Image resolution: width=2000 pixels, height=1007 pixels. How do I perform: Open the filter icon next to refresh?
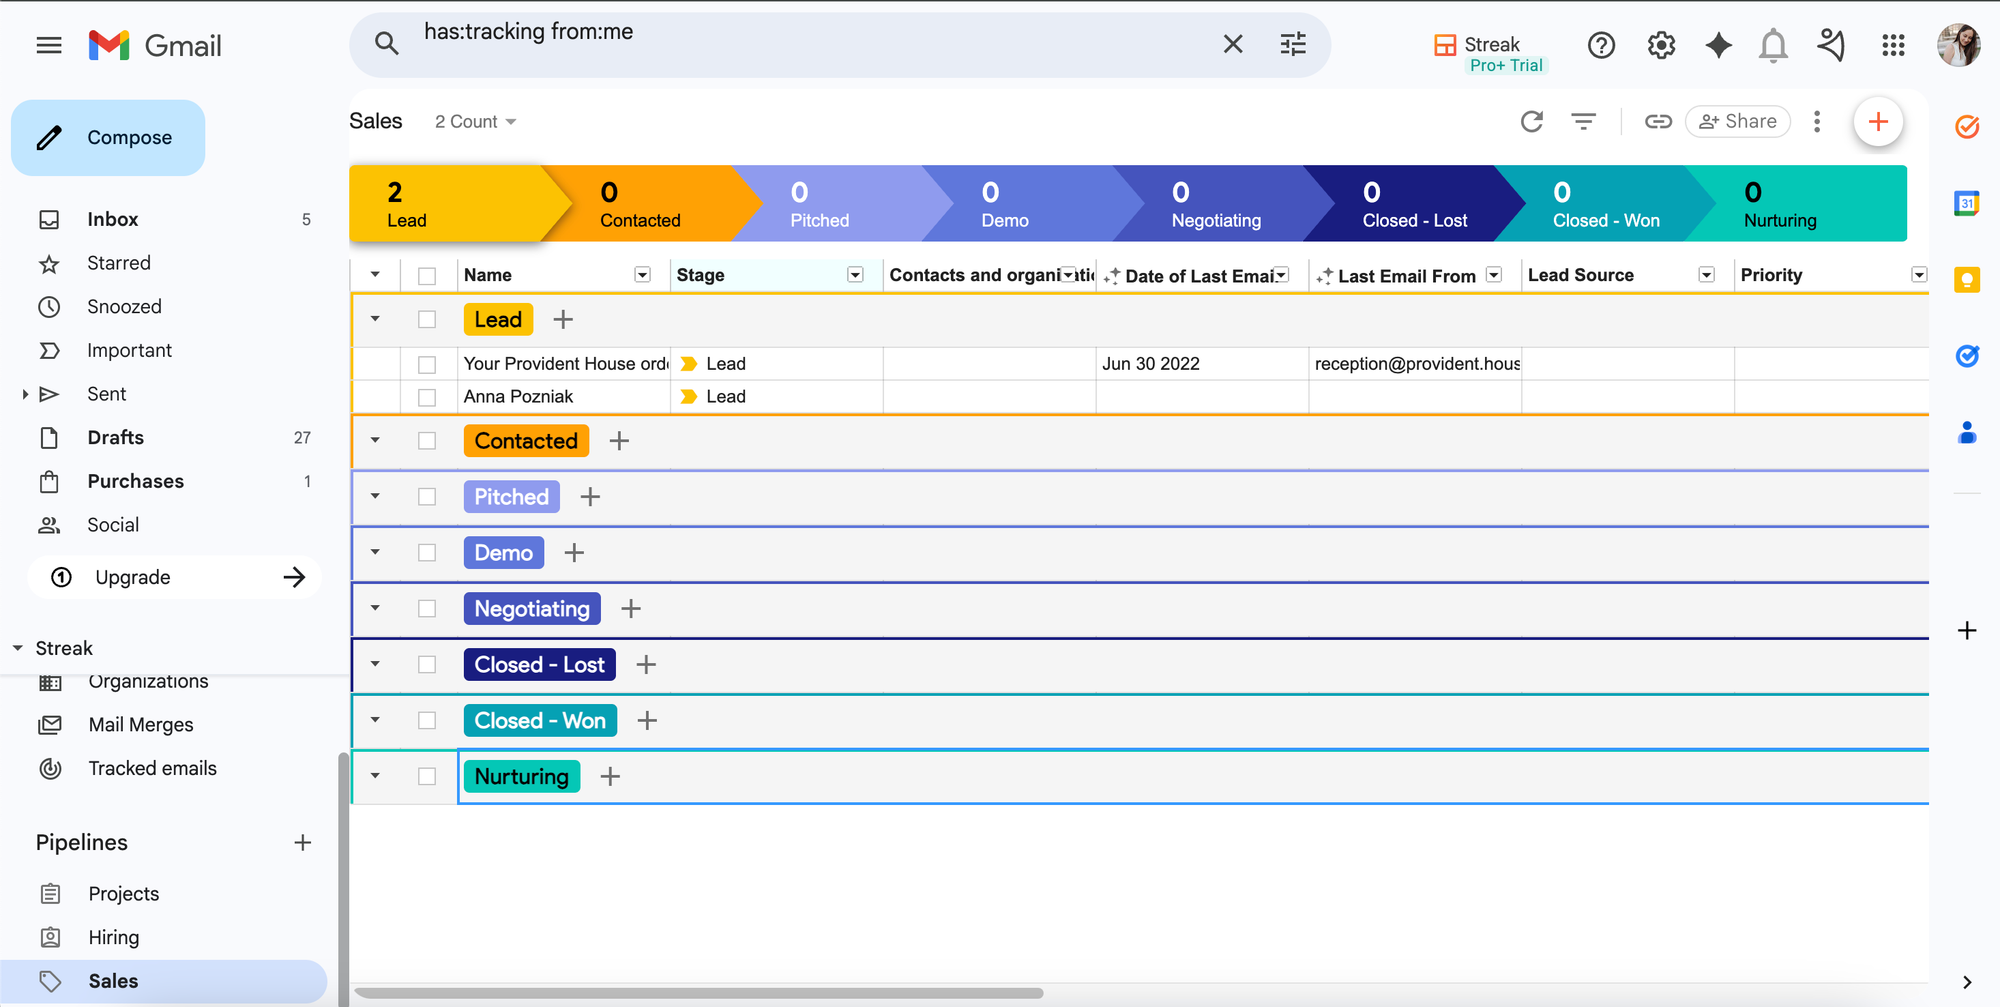(x=1584, y=121)
